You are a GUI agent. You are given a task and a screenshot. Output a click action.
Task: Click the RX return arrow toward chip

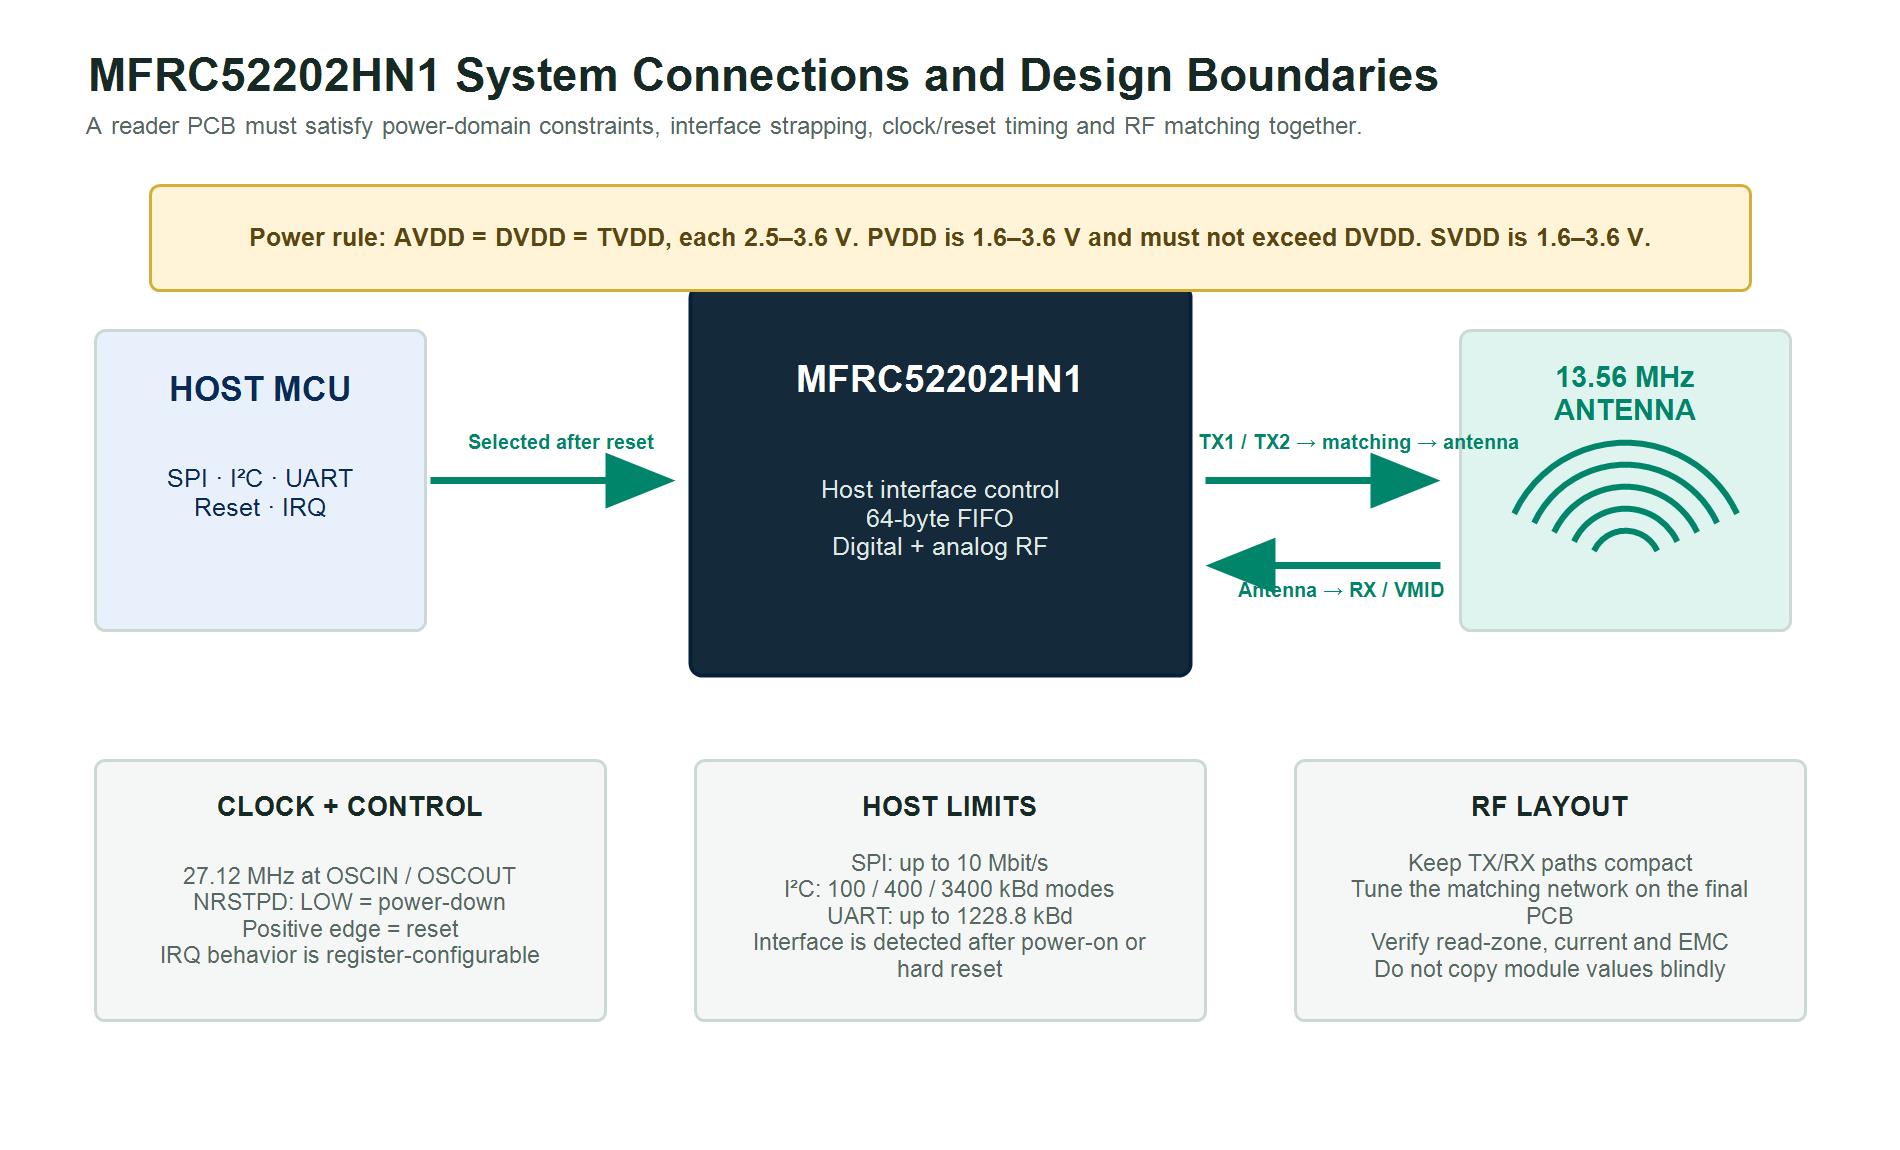coord(1322,565)
